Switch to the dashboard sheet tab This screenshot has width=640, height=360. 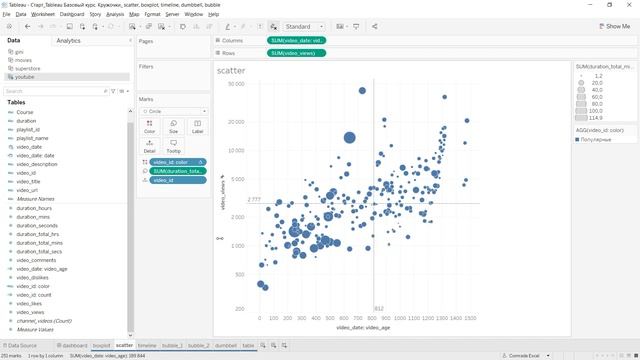tap(72, 346)
